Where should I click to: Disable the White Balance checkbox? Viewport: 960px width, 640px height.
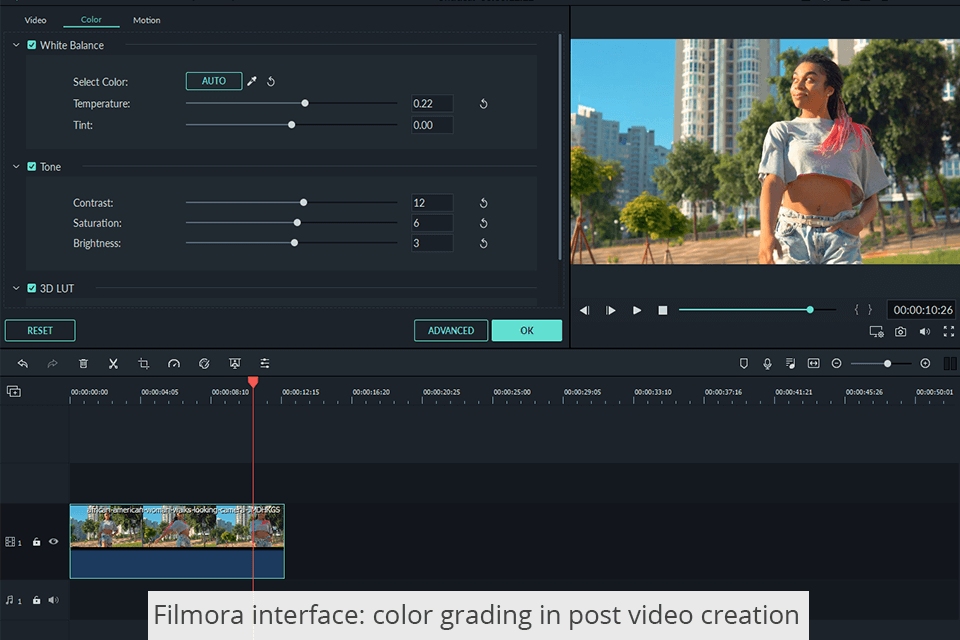point(32,45)
